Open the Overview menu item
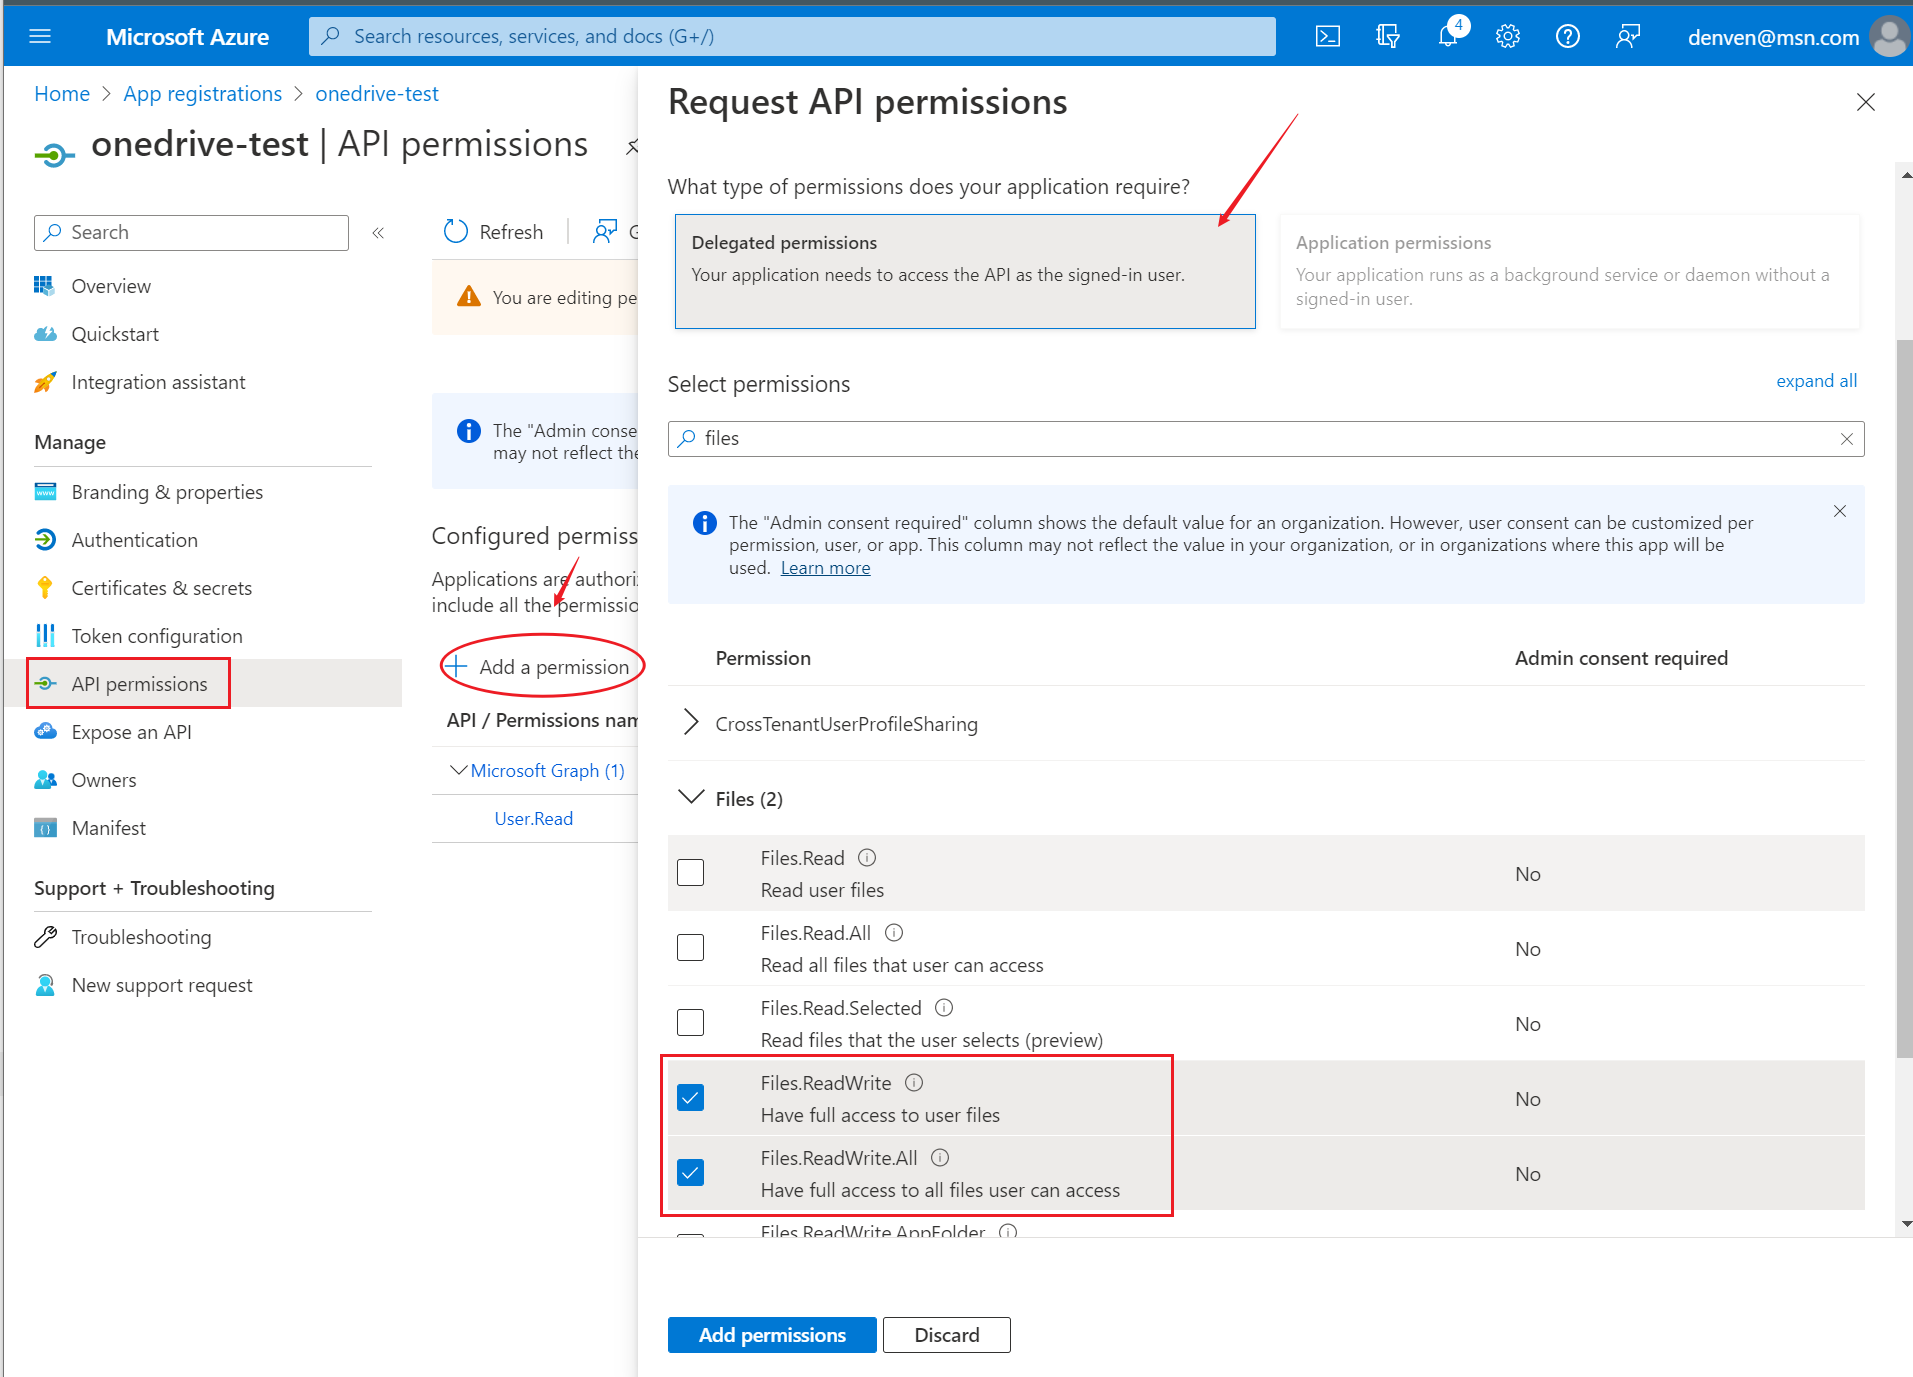Image resolution: width=1913 pixels, height=1377 pixels. (111, 286)
